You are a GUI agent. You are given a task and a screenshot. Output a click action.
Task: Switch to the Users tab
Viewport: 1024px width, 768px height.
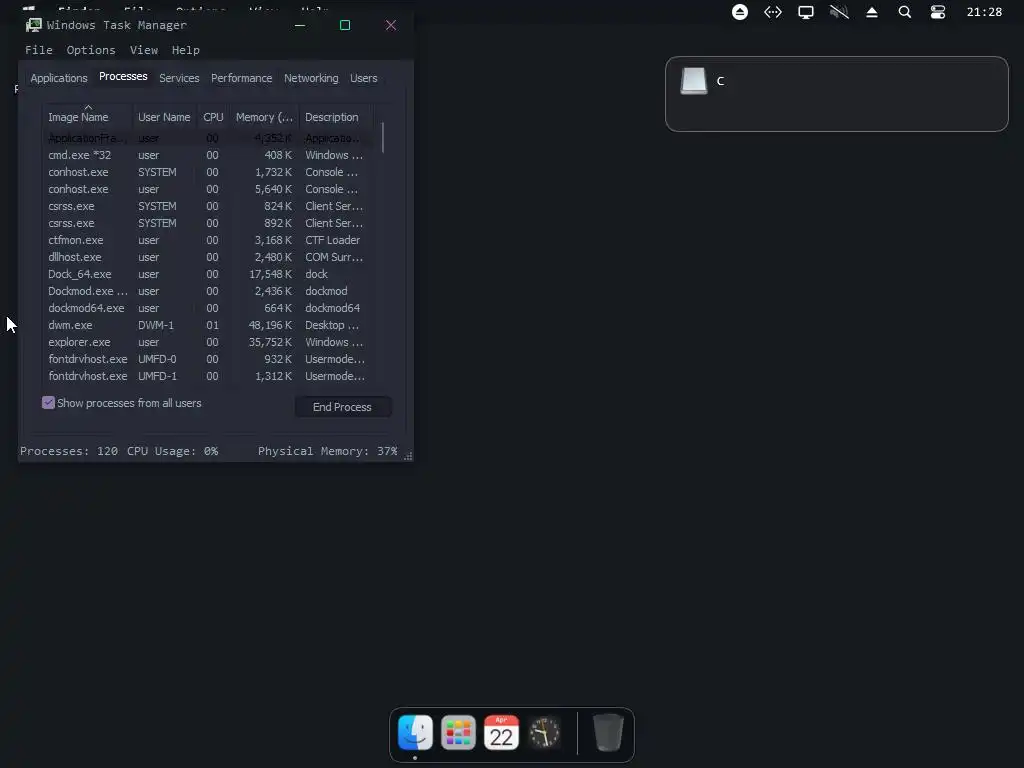click(363, 78)
